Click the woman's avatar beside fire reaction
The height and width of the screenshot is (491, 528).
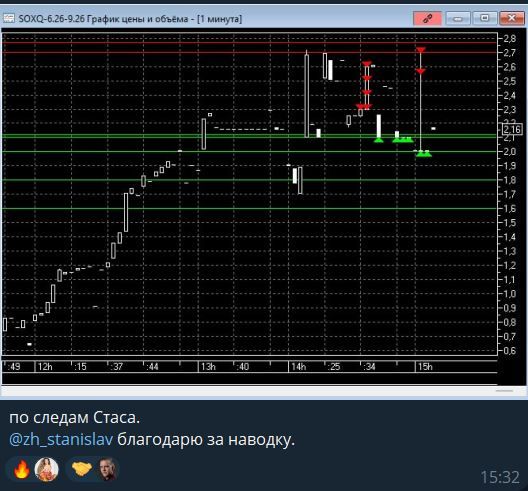coord(46,469)
